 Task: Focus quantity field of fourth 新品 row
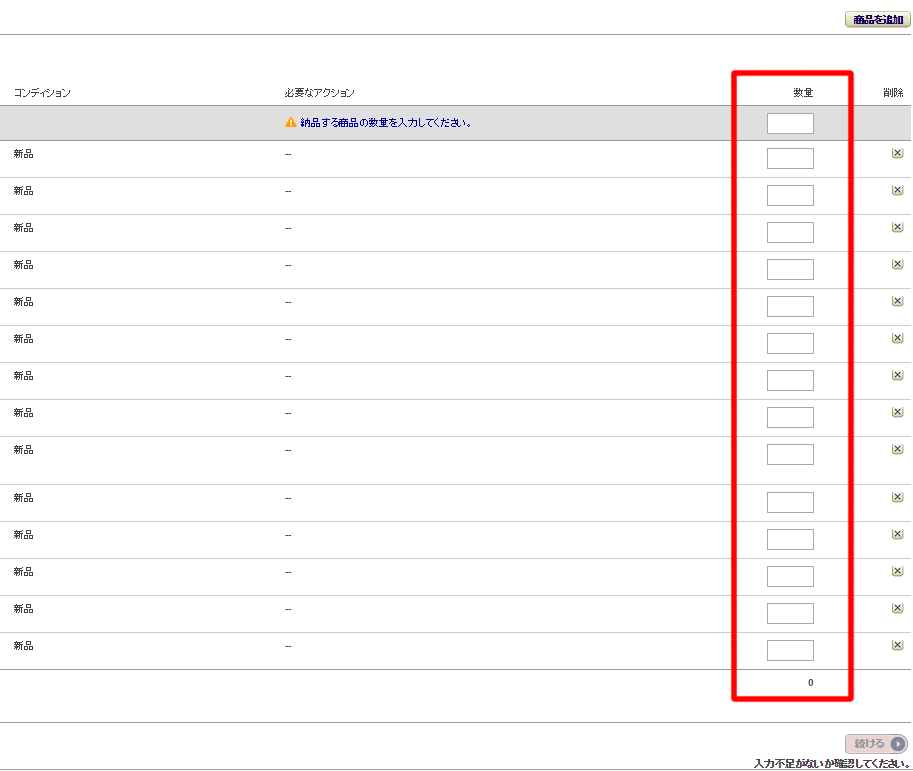point(790,270)
